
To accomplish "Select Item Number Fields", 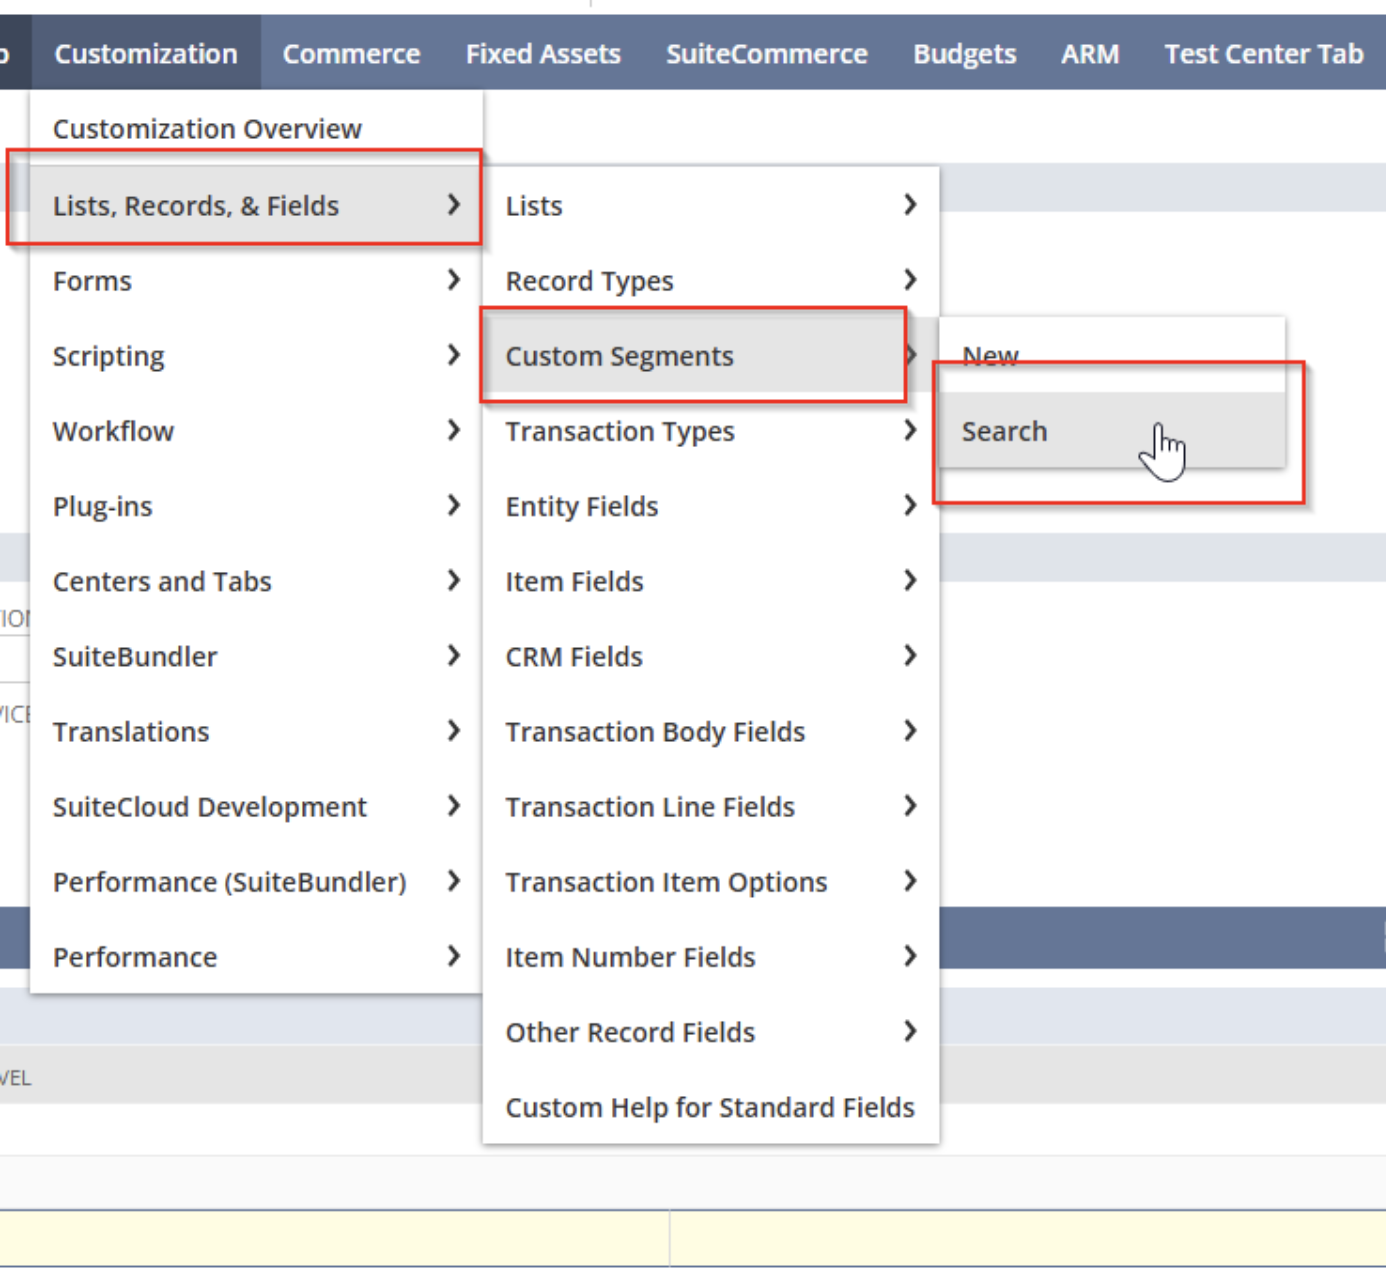I will [630, 957].
